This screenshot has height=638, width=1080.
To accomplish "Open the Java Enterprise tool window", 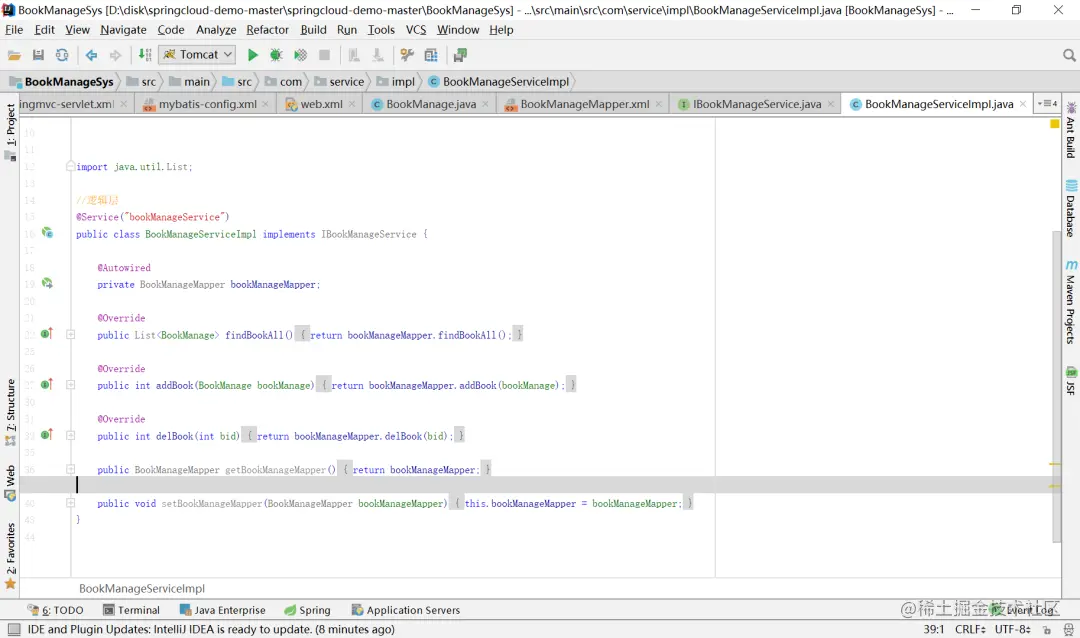I will click(x=222, y=610).
